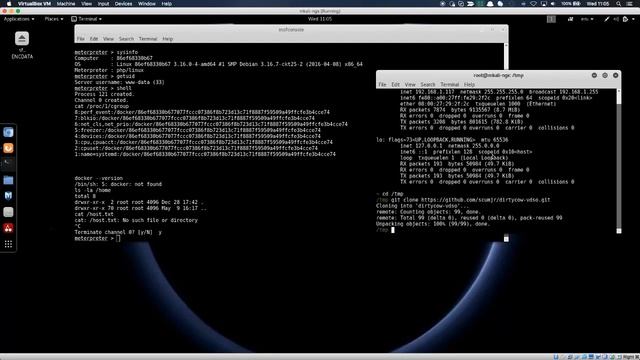Open Terminal menu in root@nkali /tmp terminal
The width and height of the screenshot is (640, 360).
pyautogui.click(x=449, y=84)
